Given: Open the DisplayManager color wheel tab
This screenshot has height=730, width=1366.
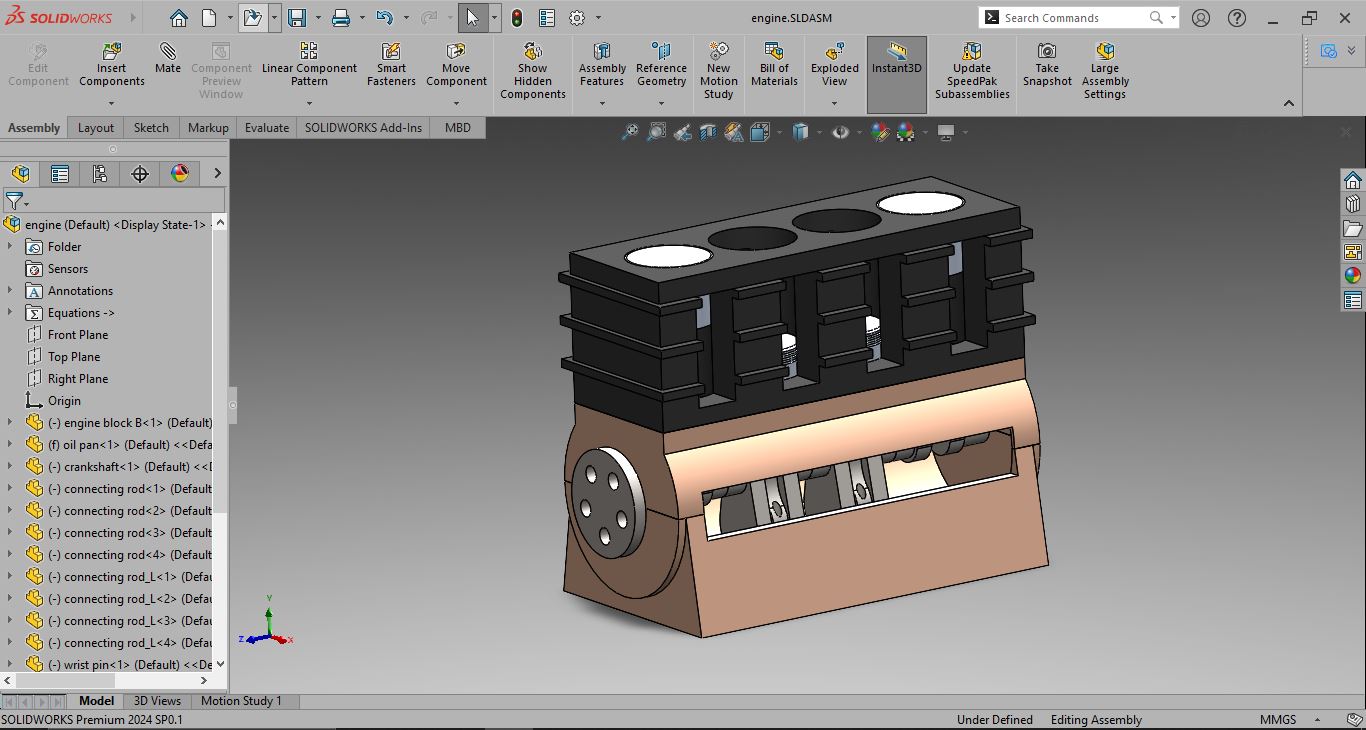Looking at the screenshot, I should (x=180, y=174).
